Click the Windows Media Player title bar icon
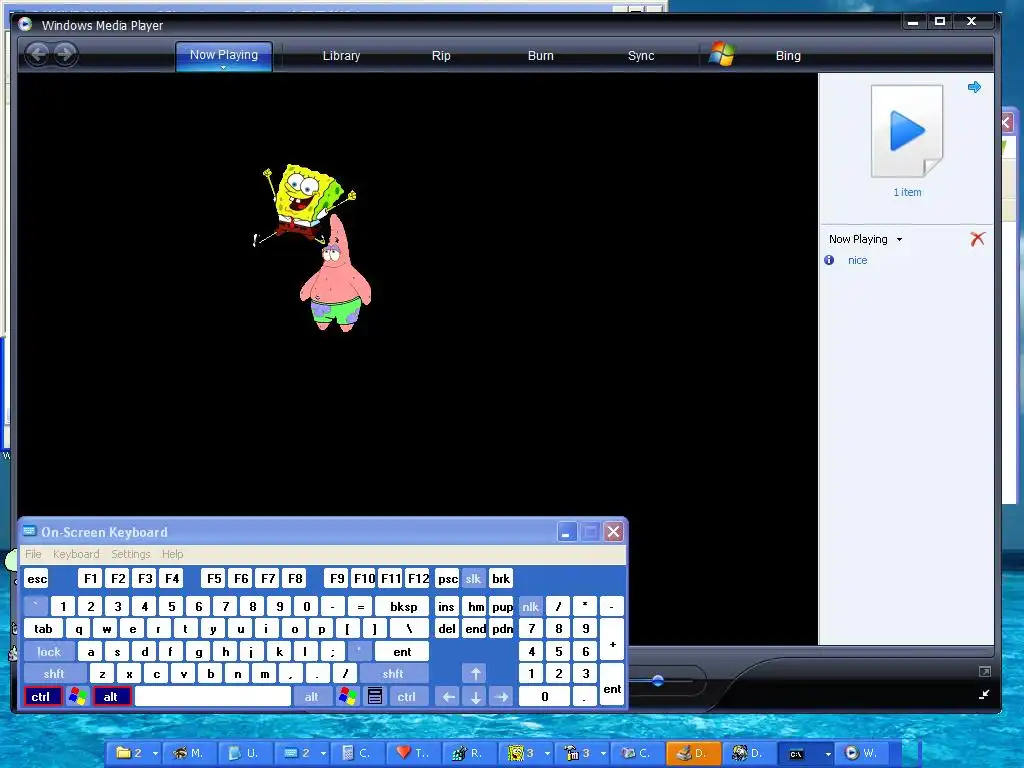This screenshot has width=1024, height=768. coord(25,25)
